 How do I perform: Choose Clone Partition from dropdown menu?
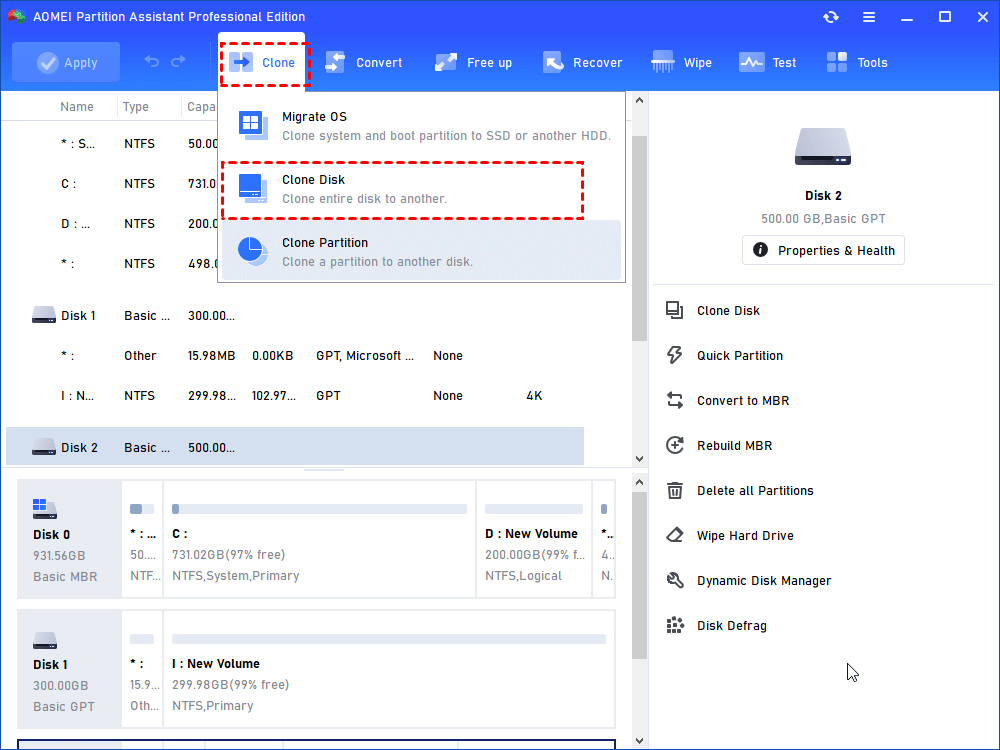pyautogui.click(x=421, y=252)
